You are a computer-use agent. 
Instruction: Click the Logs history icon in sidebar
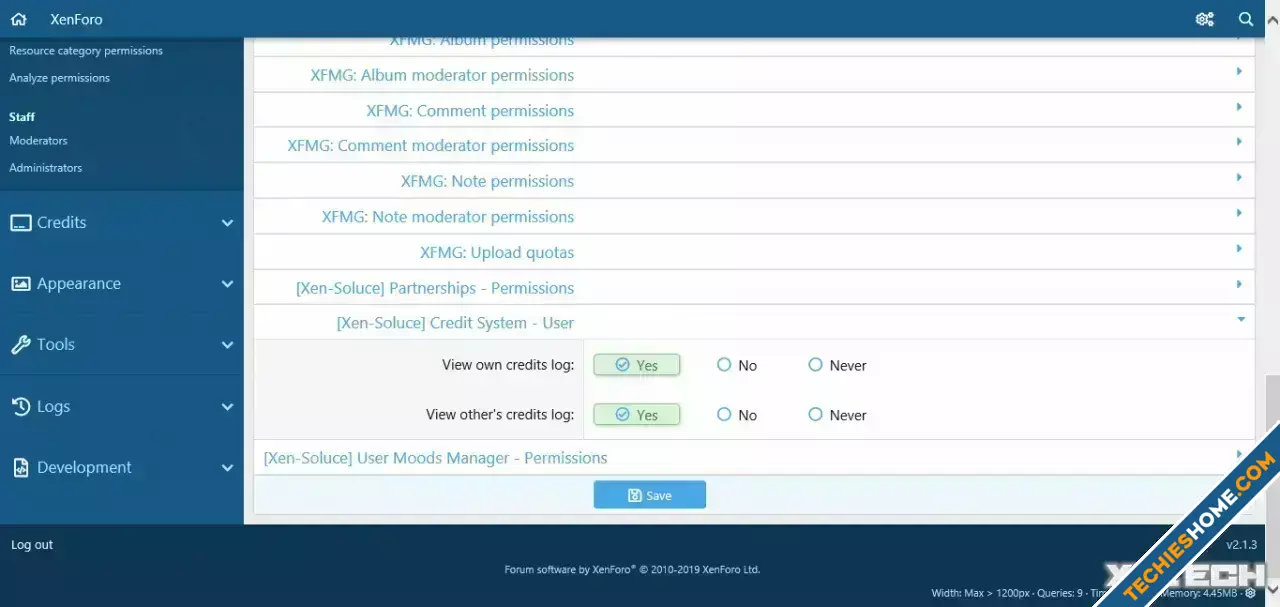(21, 407)
